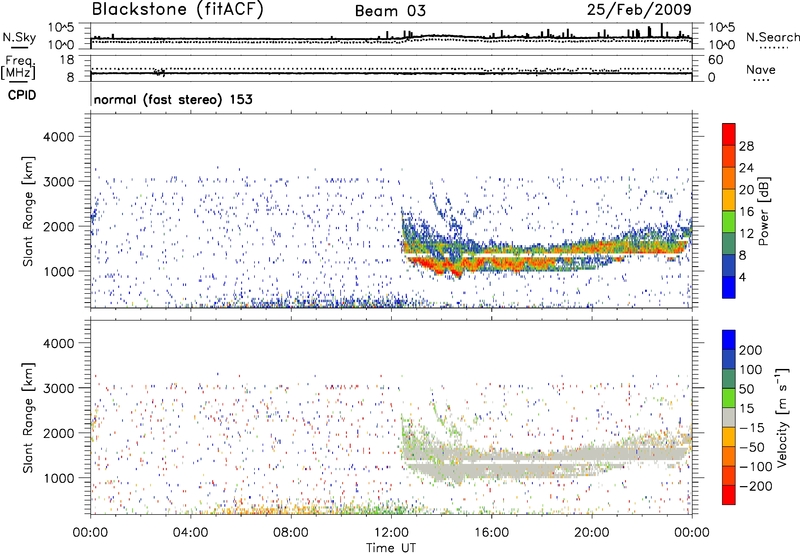Click the "Slant Range [km]" label of velocity panel
This screenshot has width=800, height=554.
point(28,418)
